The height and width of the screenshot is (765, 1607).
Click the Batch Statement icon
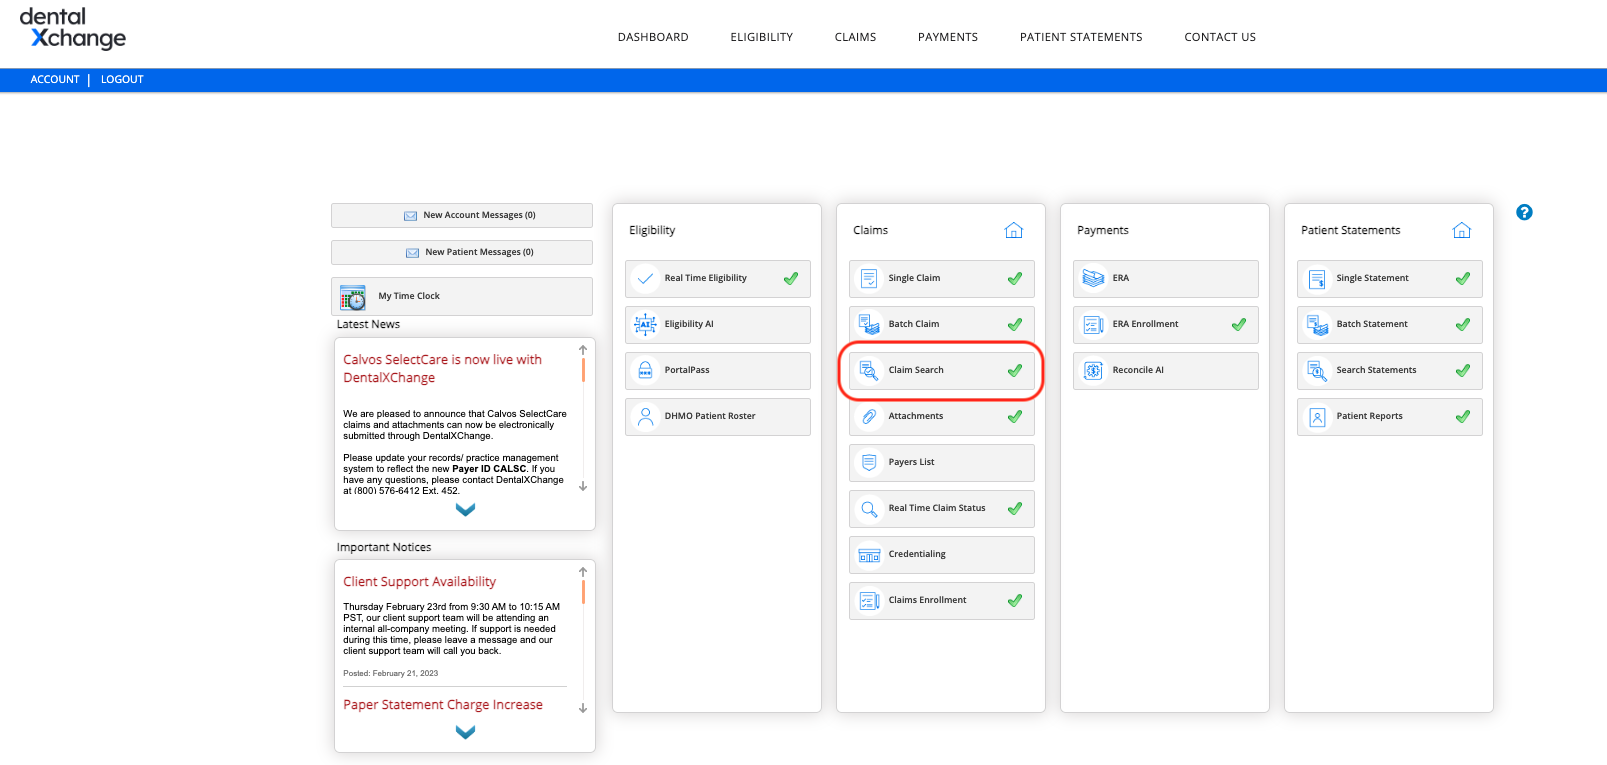point(1318,324)
